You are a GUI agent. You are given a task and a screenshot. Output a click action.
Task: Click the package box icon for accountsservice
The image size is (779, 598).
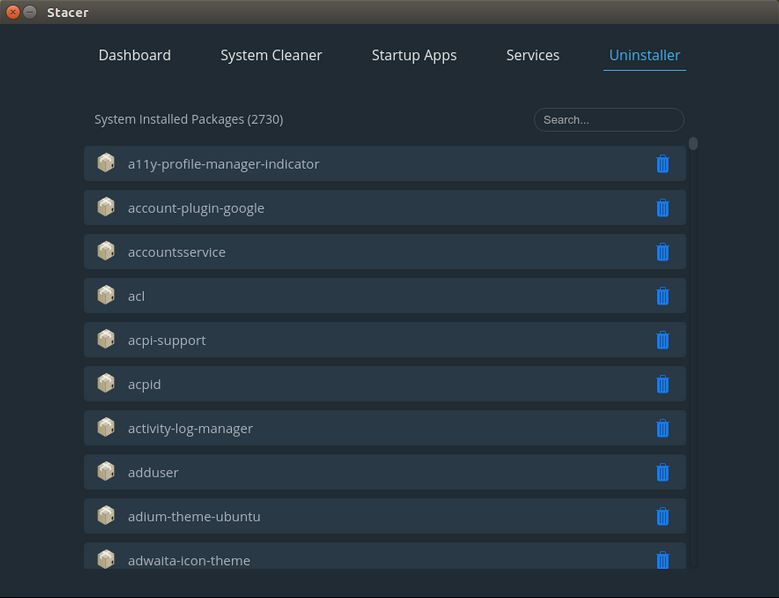tap(106, 251)
